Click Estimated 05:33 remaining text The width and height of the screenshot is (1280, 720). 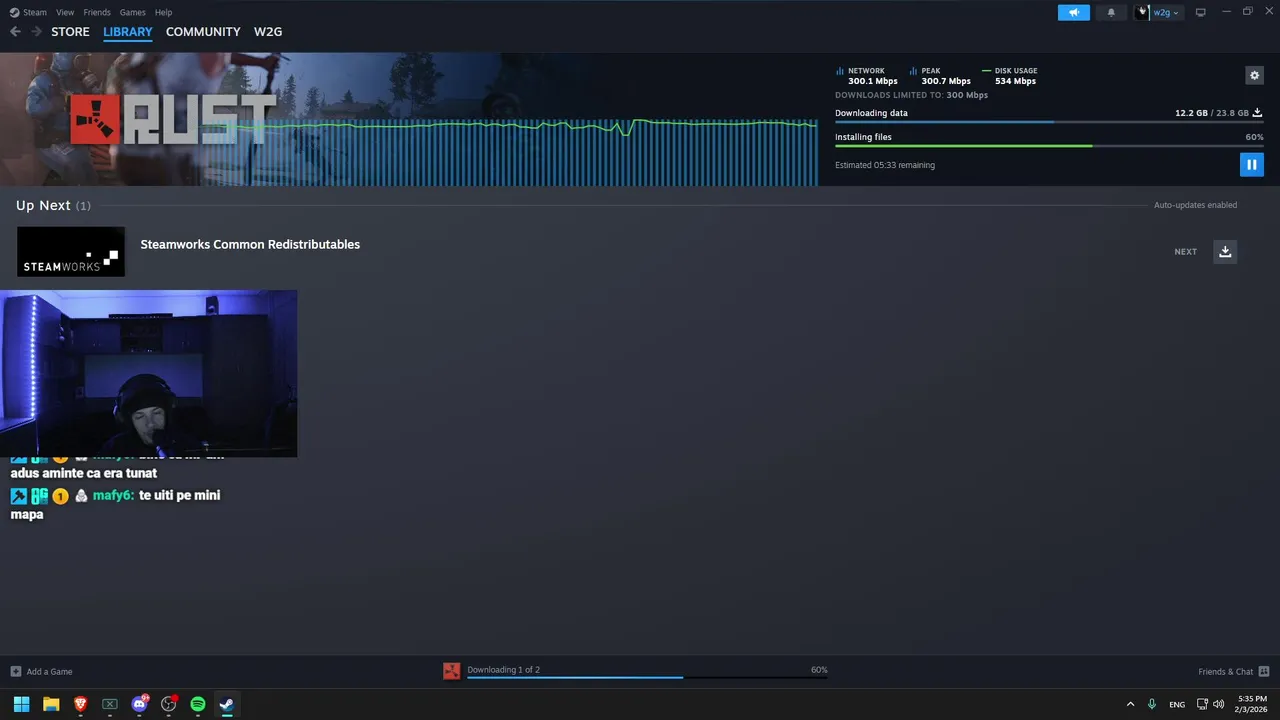[885, 165]
